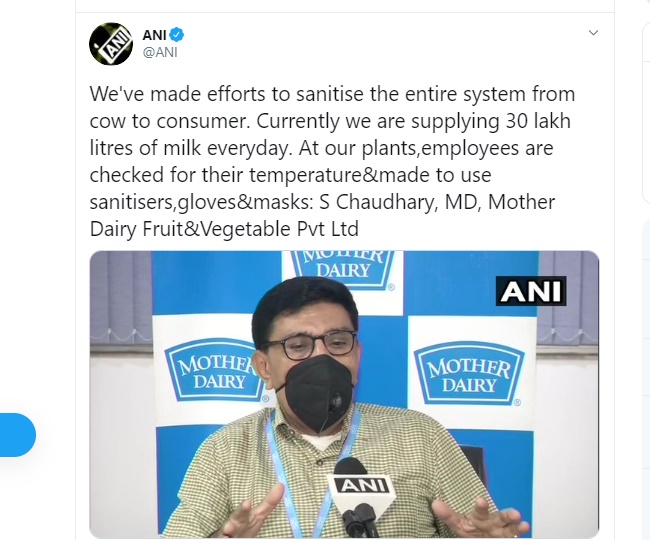
Task: Click the blue verified badge beside ANI
Action: coord(177,35)
